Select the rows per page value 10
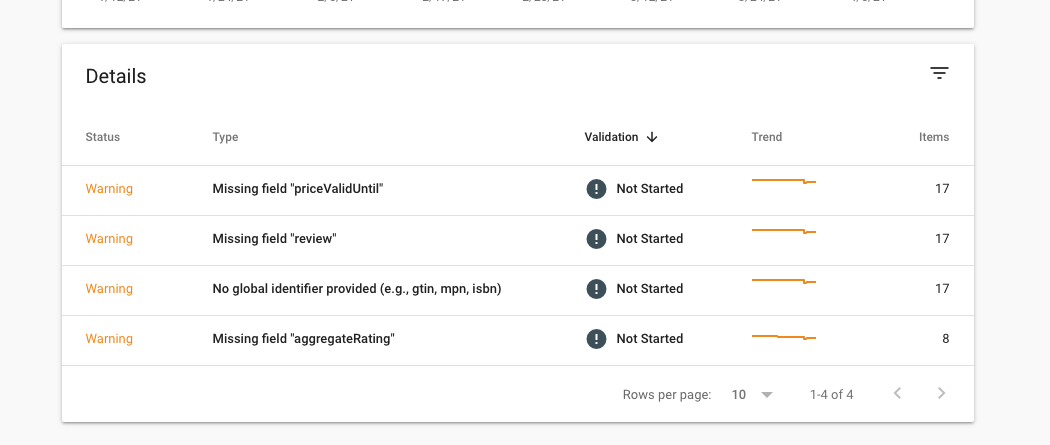 [739, 395]
